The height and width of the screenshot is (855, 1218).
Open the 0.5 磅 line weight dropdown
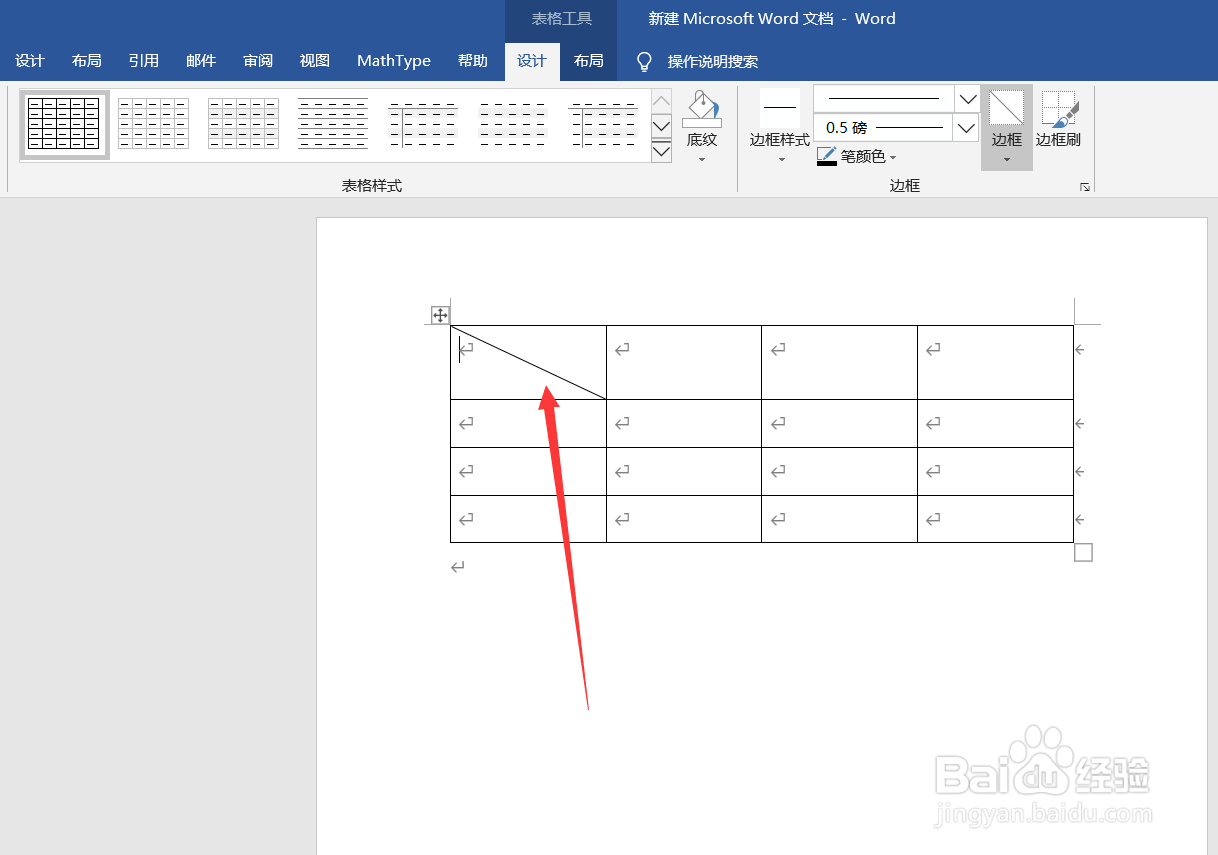[966, 128]
